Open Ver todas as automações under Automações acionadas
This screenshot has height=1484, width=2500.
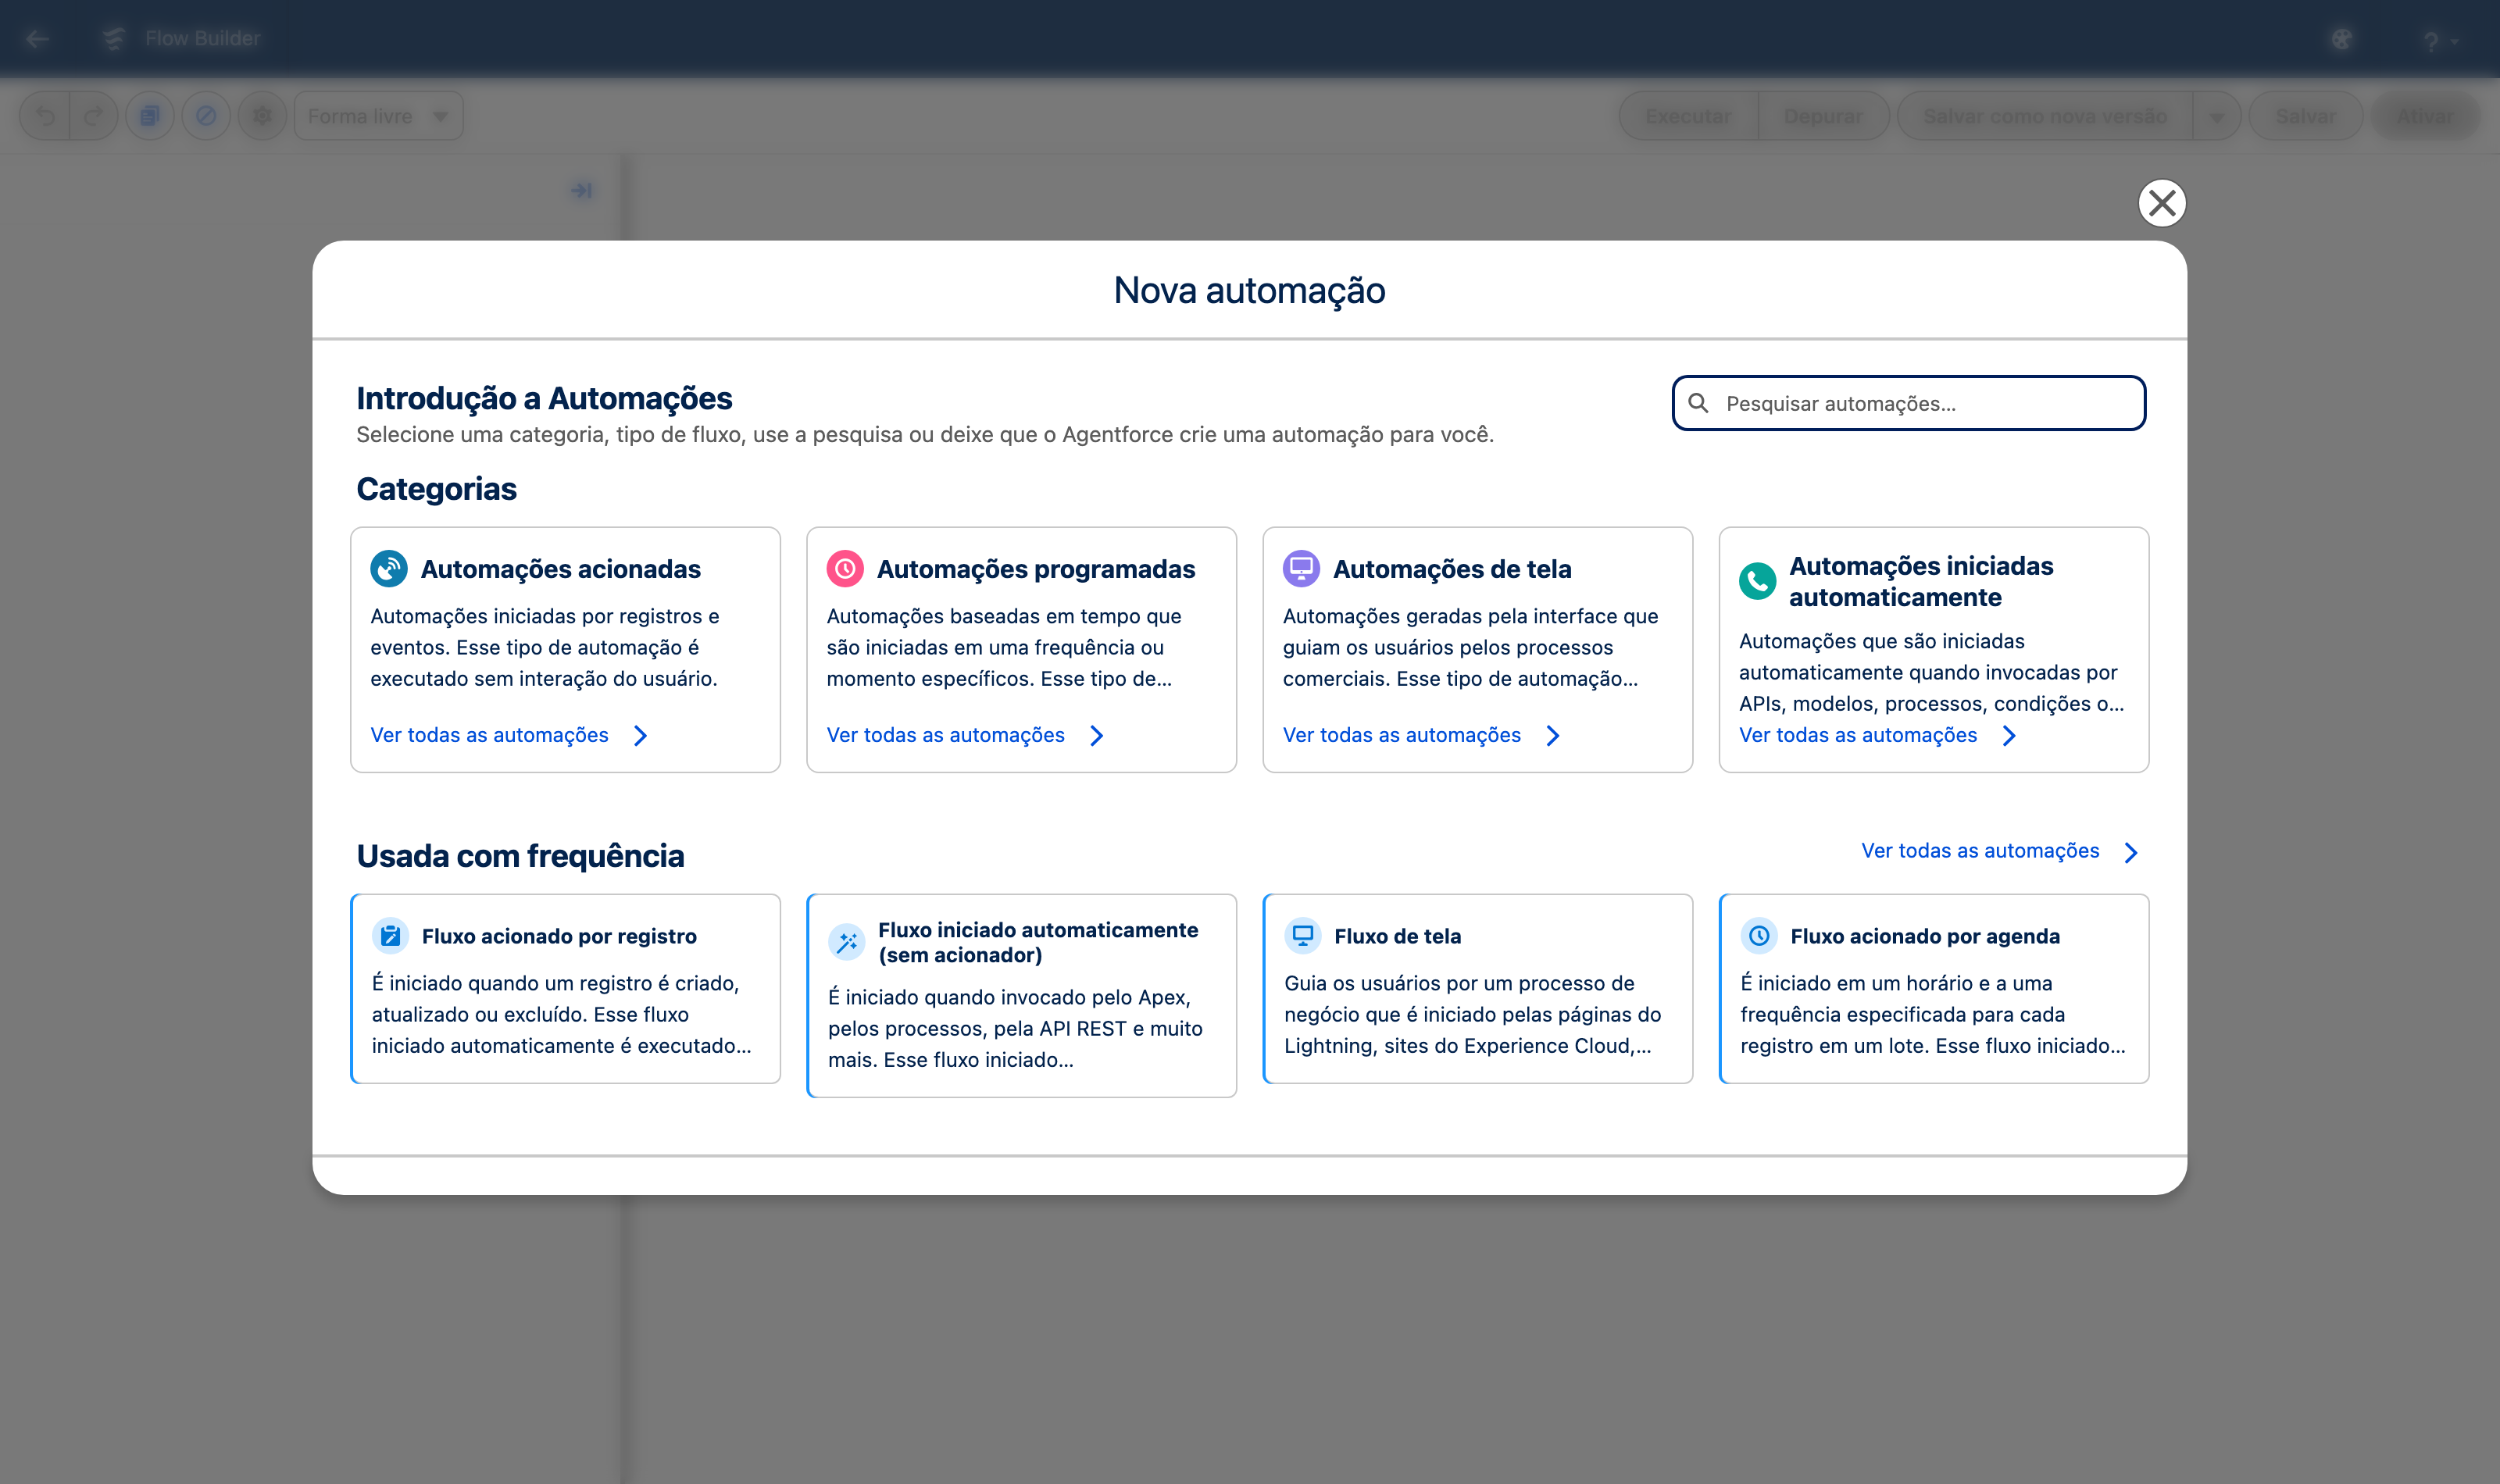pos(489,735)
